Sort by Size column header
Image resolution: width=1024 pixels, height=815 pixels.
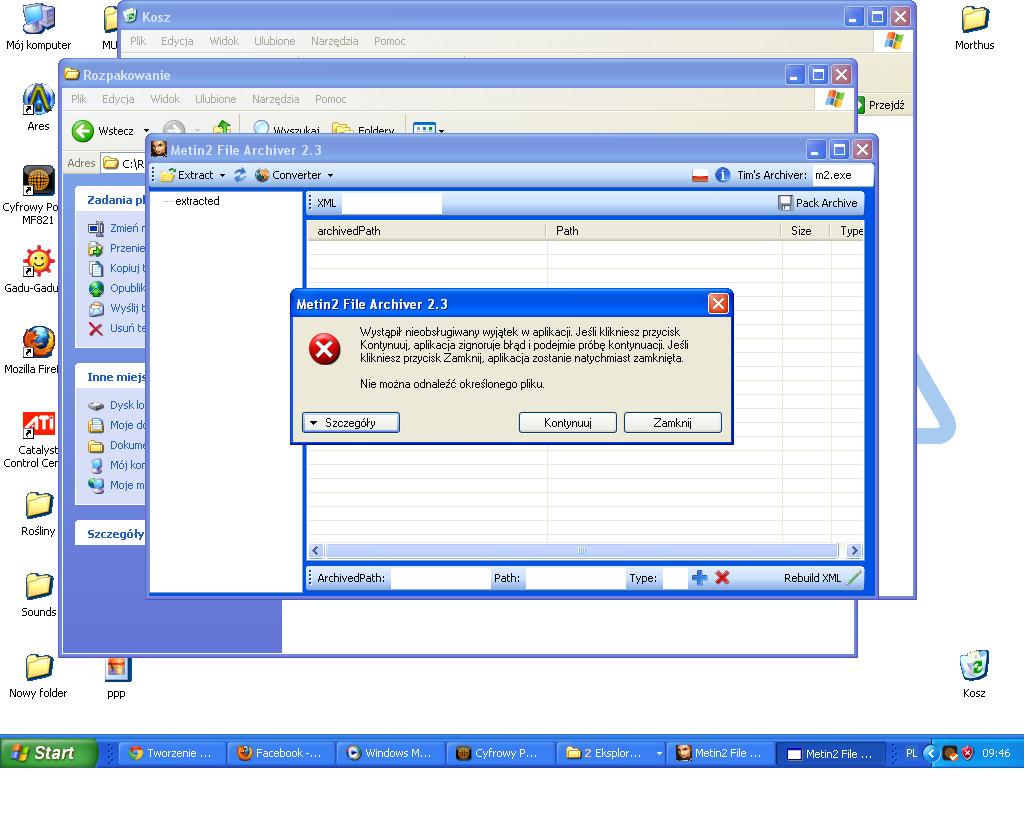click(806, 231)
